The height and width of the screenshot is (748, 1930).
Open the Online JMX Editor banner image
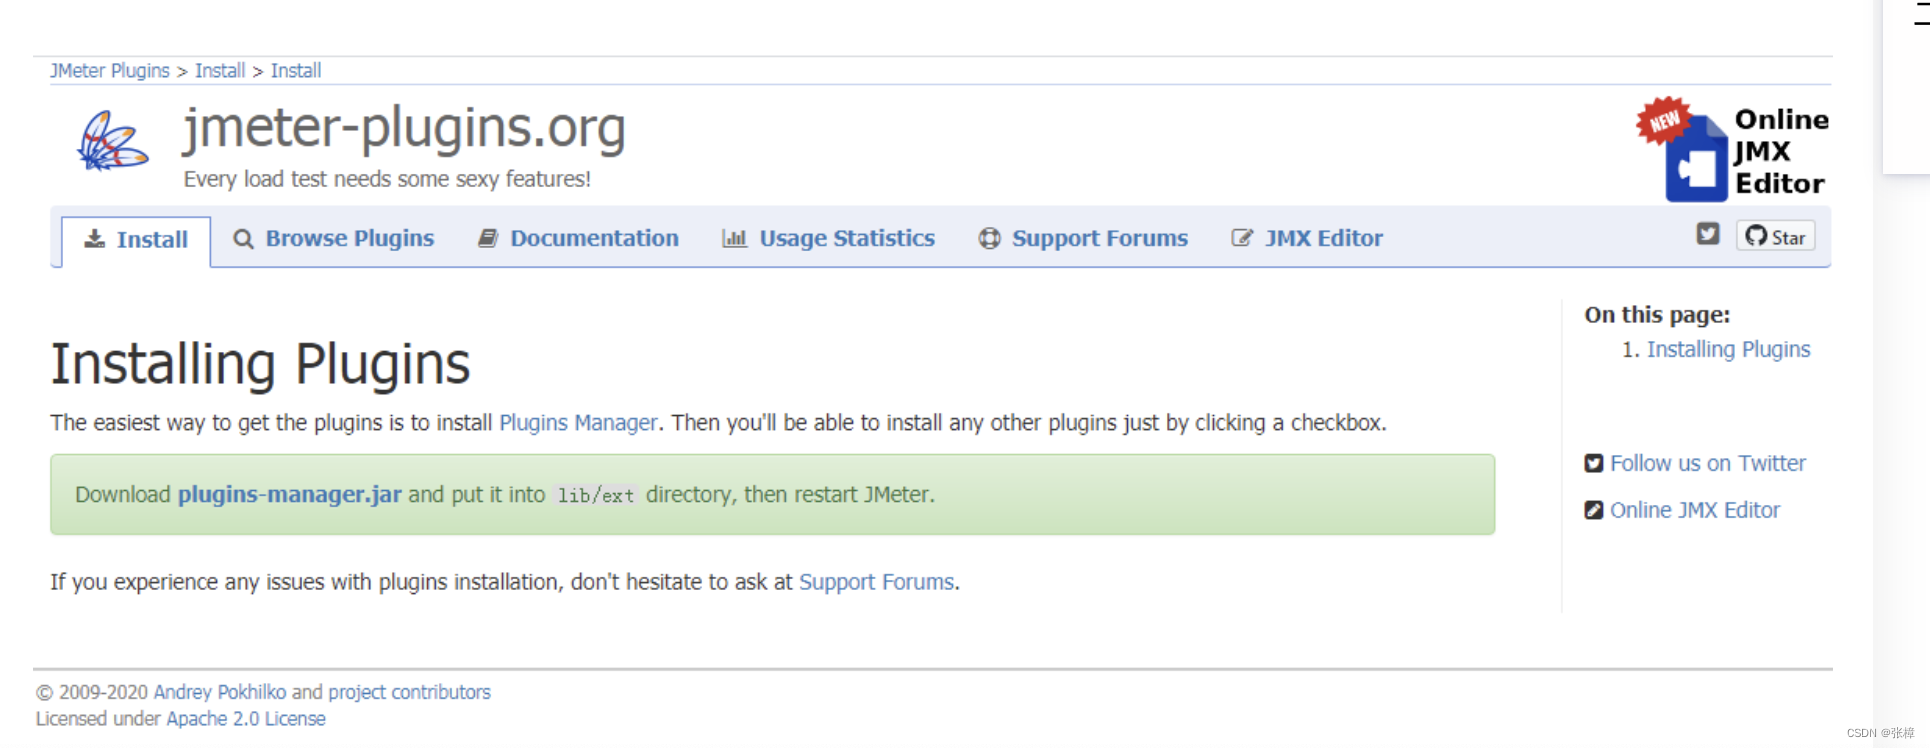(x=1732, y=149)
